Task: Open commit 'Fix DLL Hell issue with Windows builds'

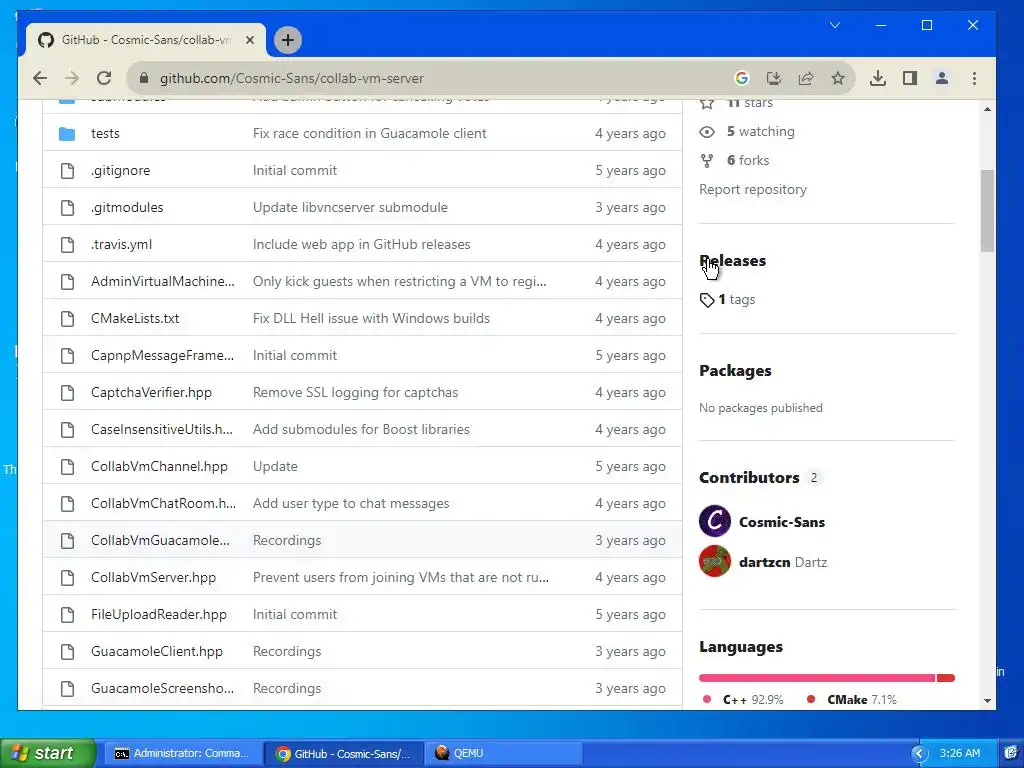Action: (x=371, y=319)
